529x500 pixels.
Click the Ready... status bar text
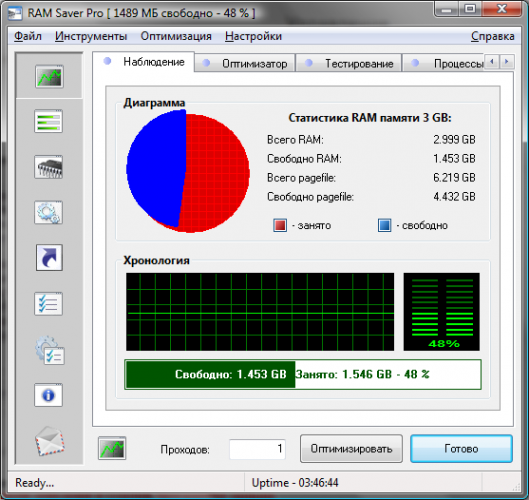(x=34, y=483)
